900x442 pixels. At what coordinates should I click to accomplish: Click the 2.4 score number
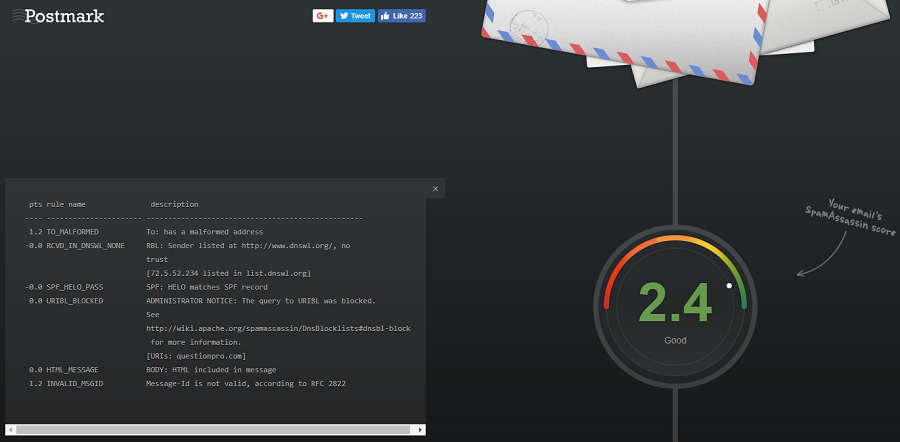[x=675, y=302]
